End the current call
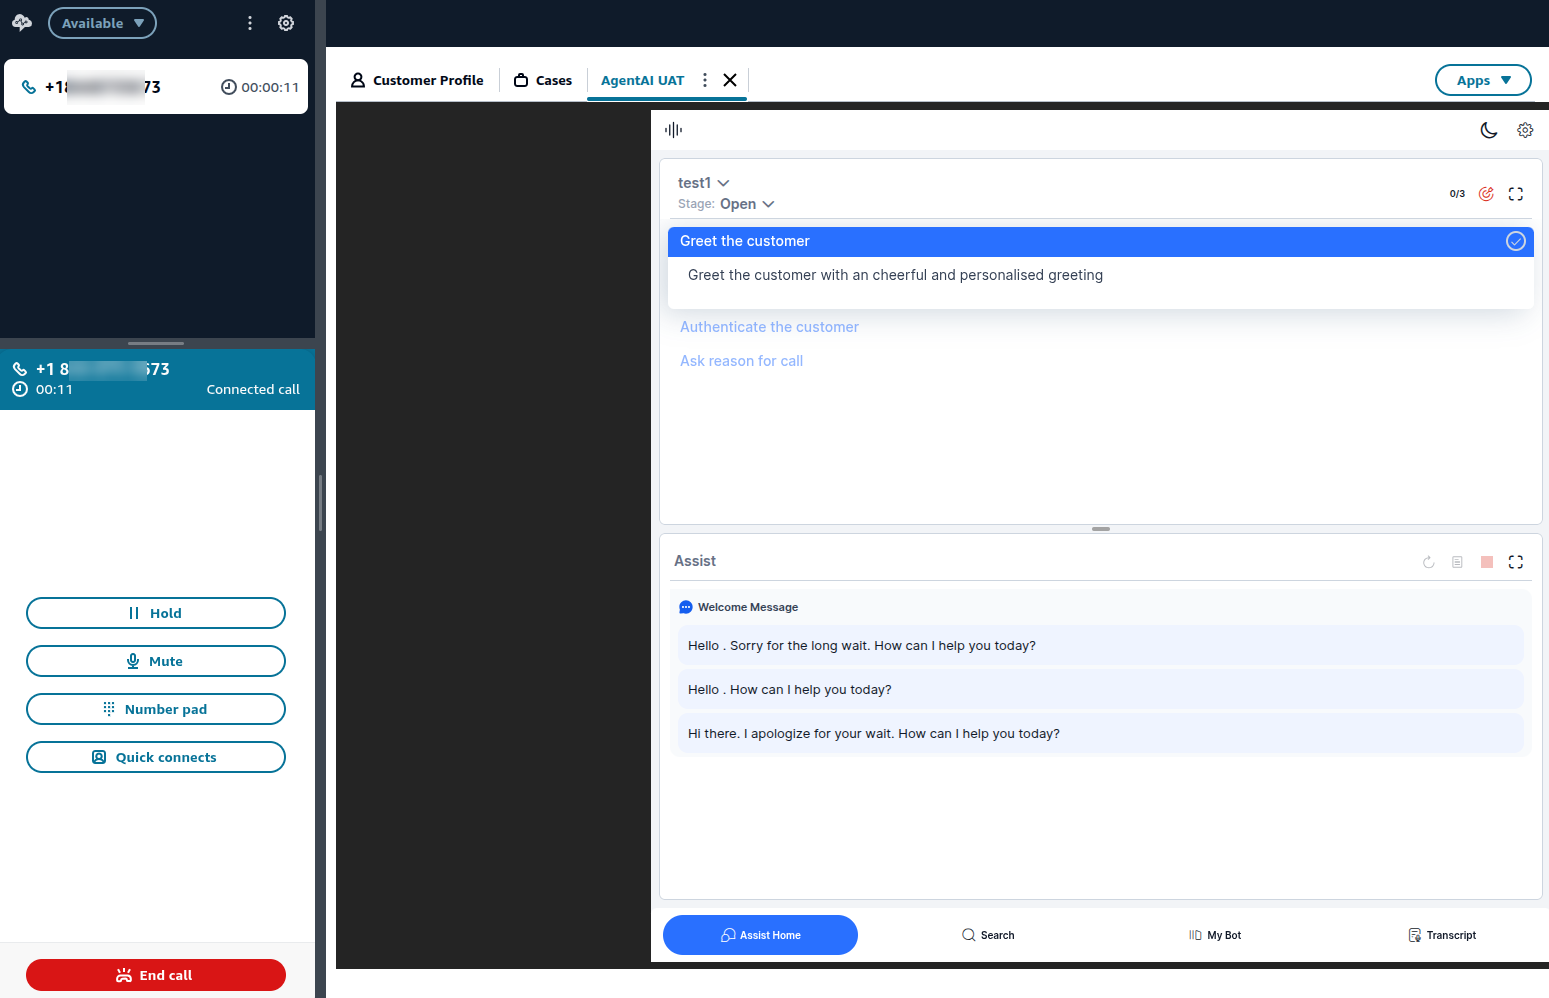1549x998 pixels. pos(156,975)
